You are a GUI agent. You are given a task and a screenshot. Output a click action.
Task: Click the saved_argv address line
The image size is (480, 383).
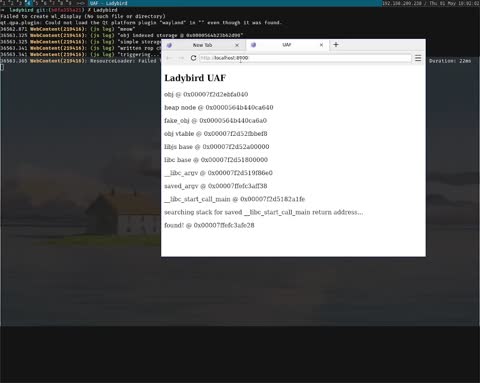(x=216, y=186)
